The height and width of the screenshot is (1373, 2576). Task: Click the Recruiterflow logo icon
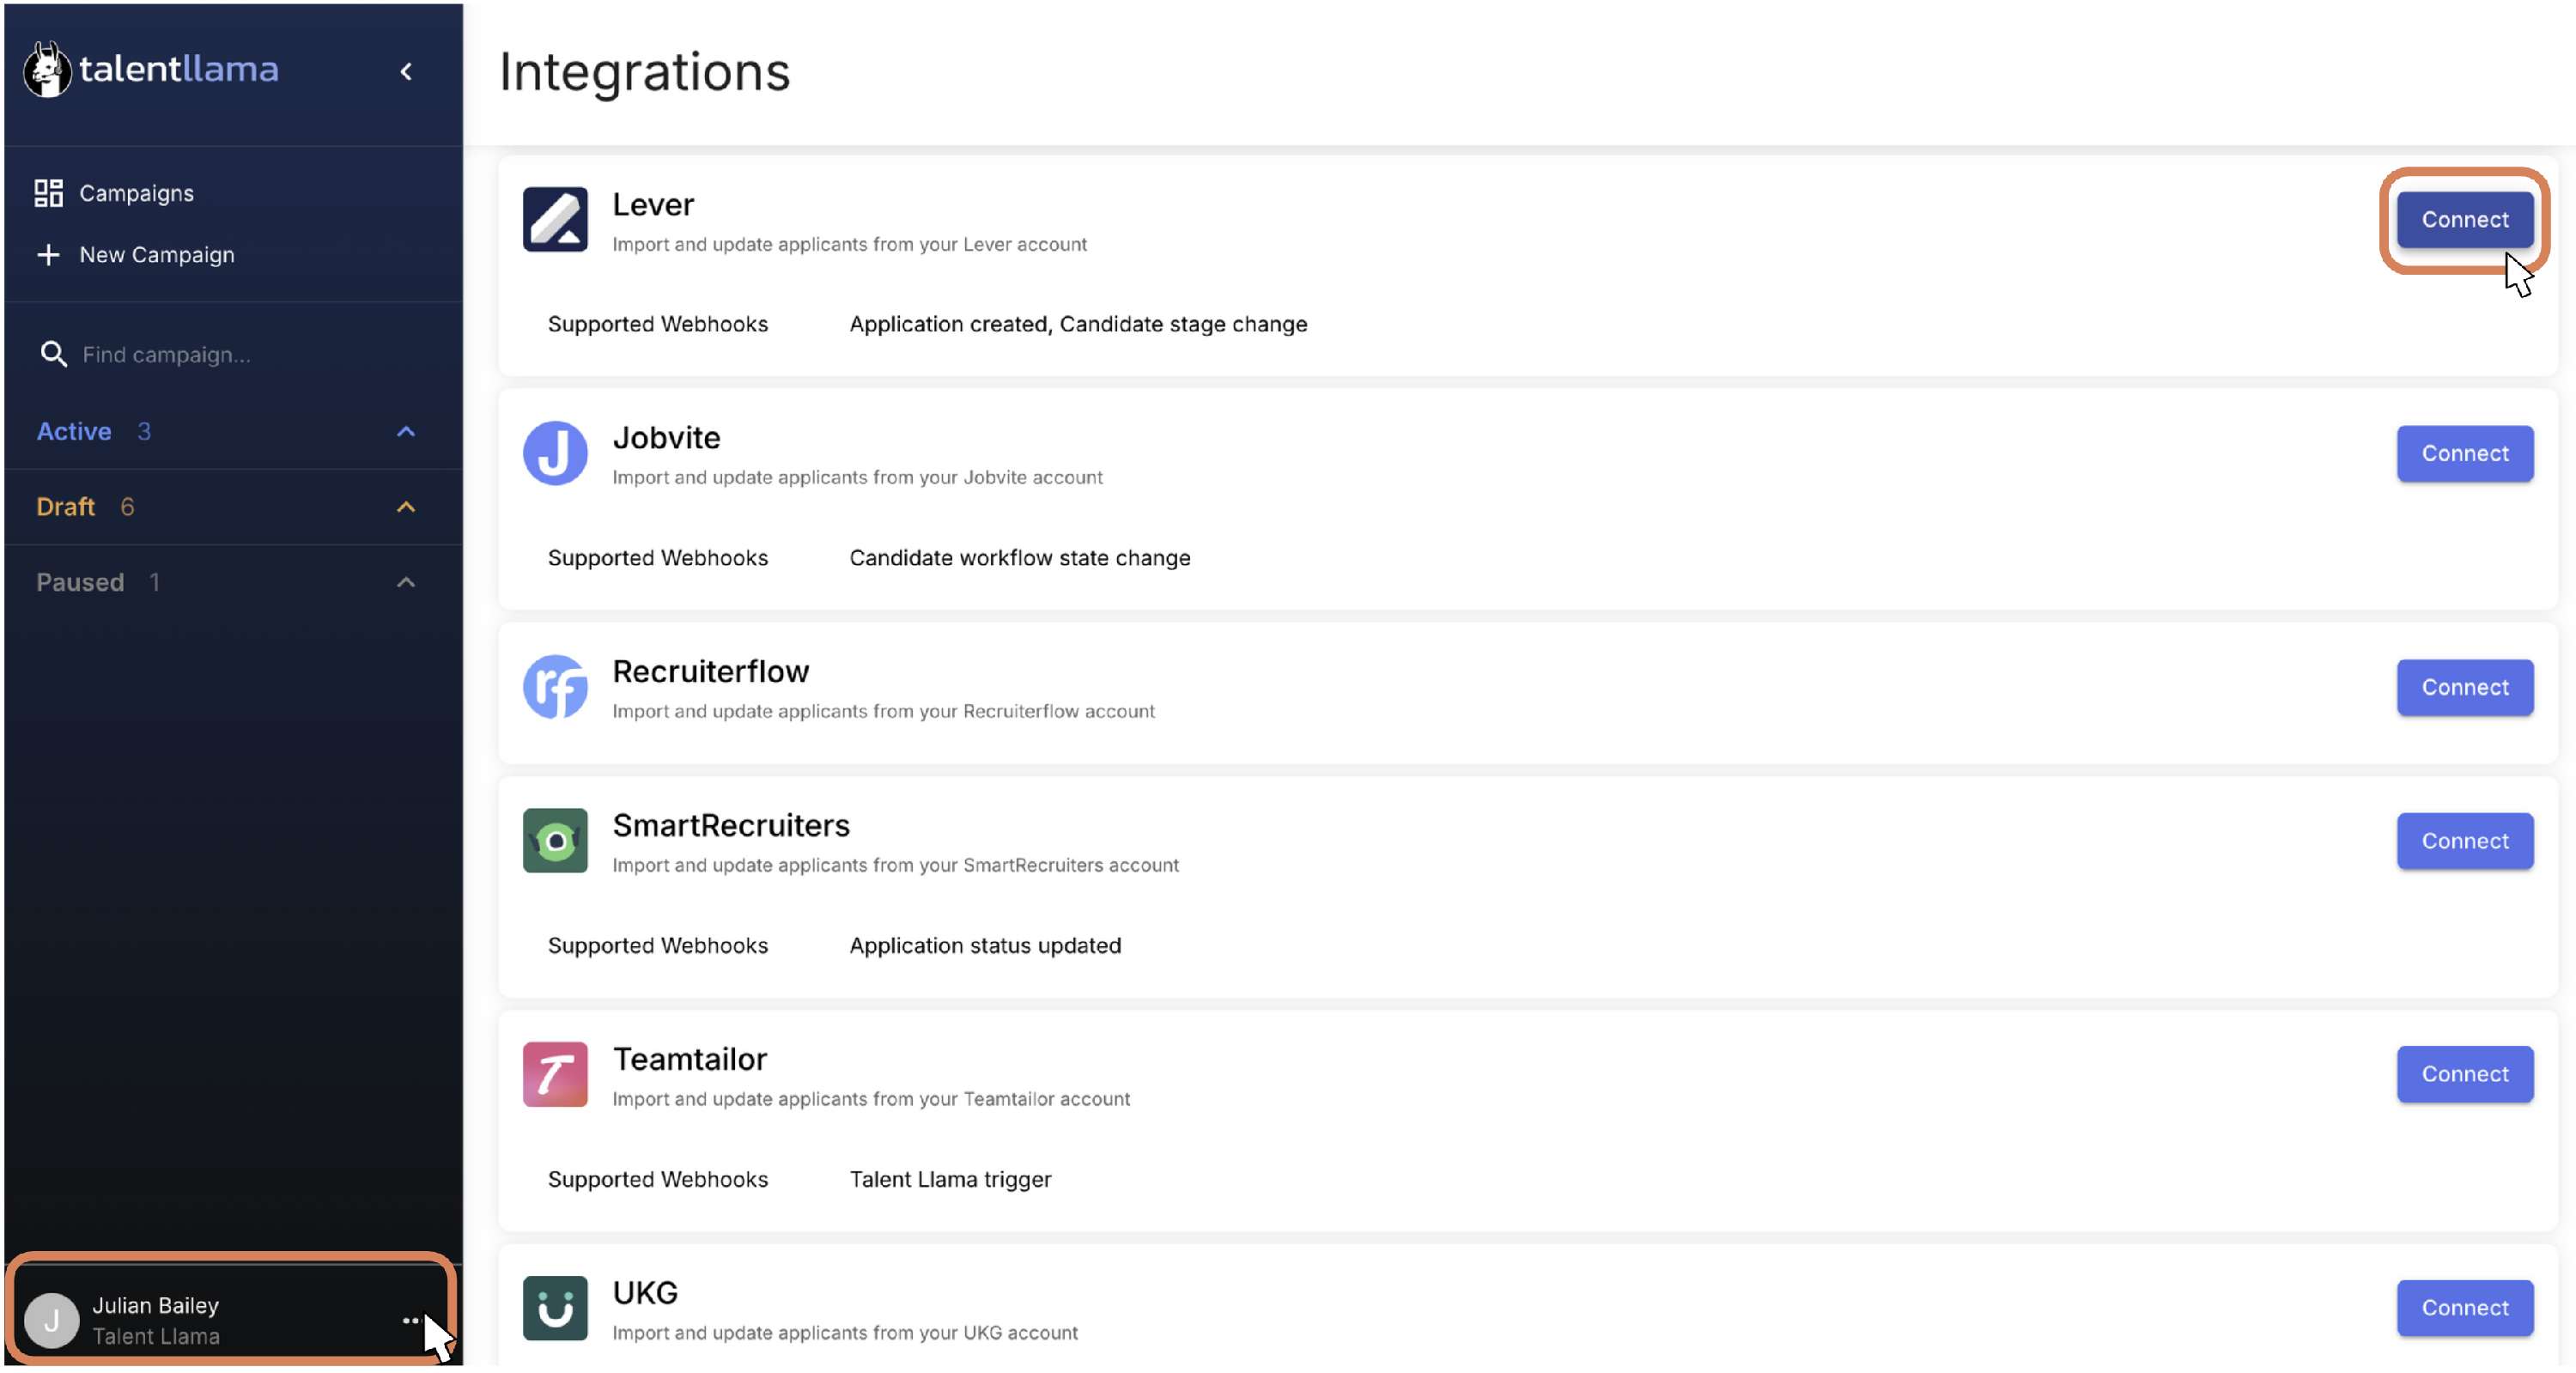pyautogui.click(x=555, y=687)
